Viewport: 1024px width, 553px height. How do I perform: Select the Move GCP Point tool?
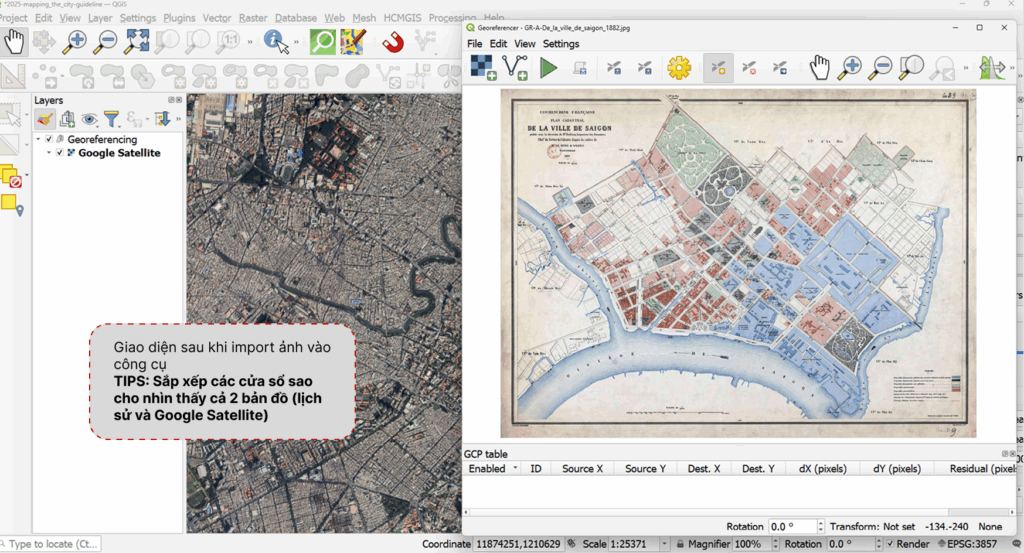click(x=780, y=68)
